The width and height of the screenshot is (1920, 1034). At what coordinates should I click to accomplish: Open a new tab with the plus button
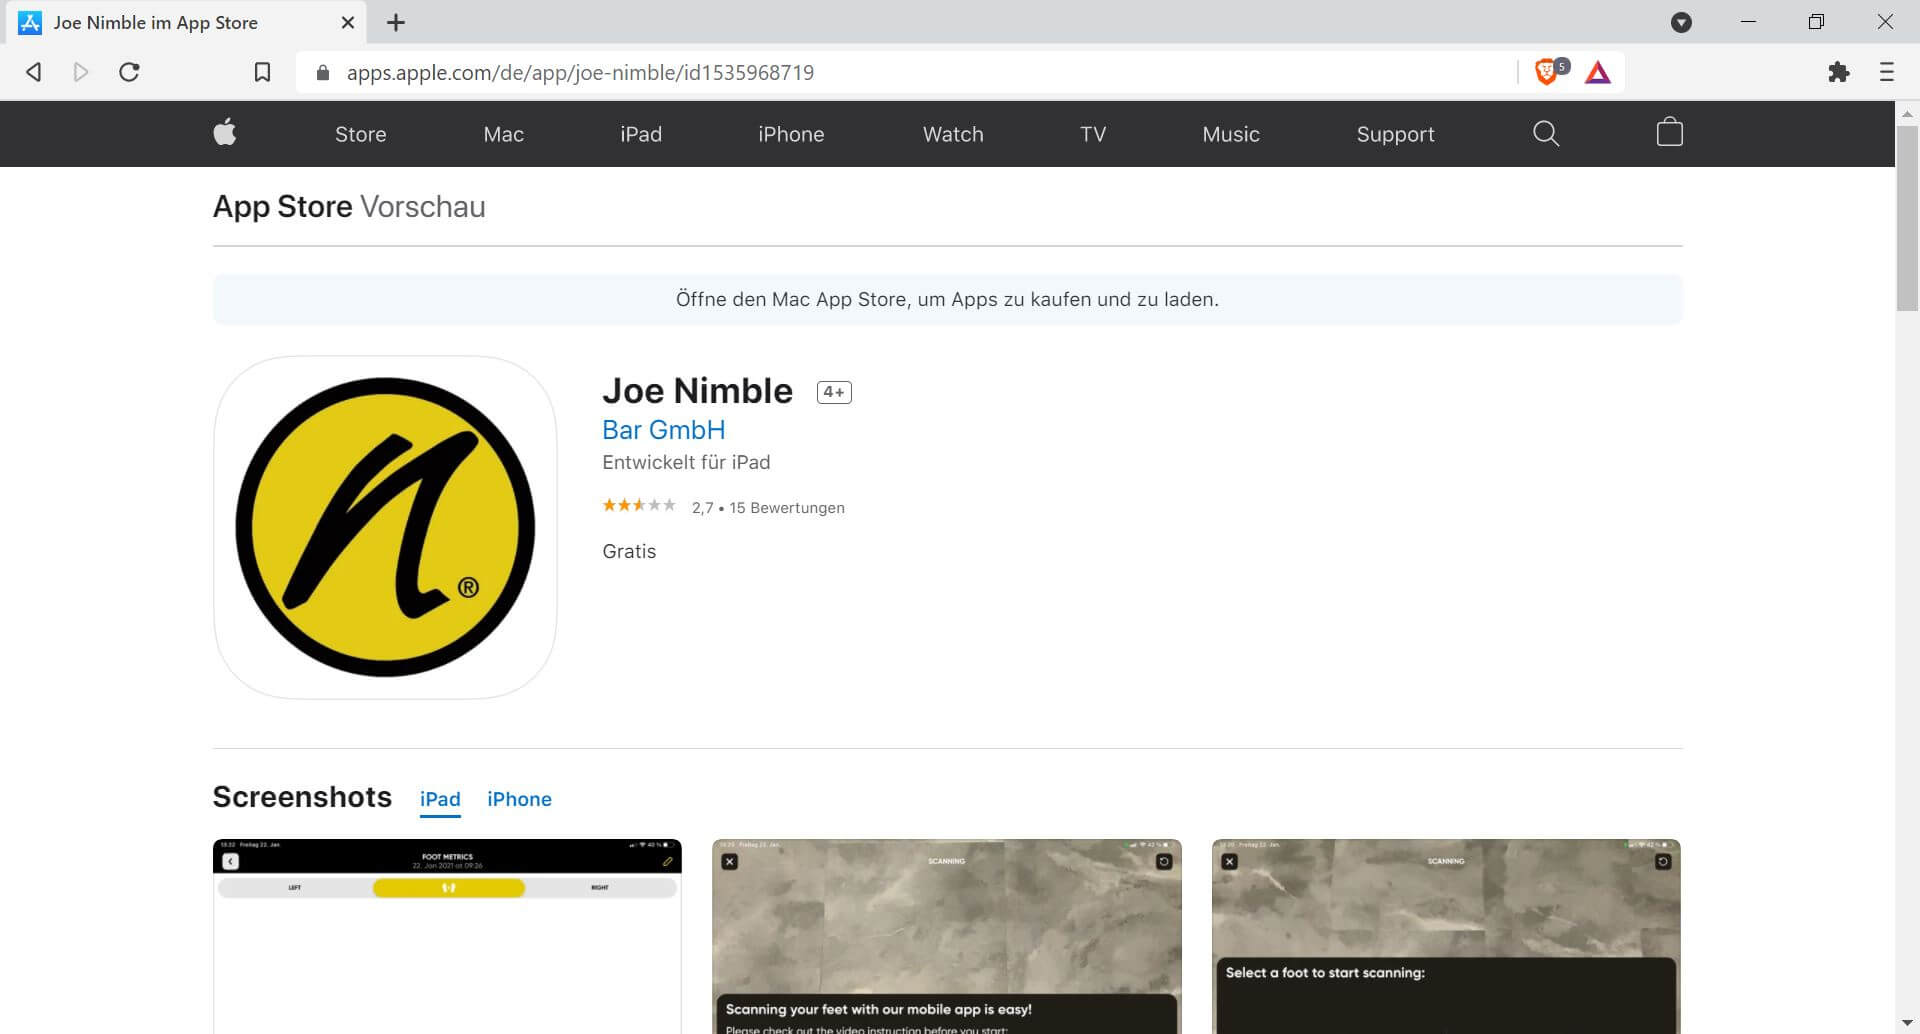pyautogui.click(x=396, y=22)
